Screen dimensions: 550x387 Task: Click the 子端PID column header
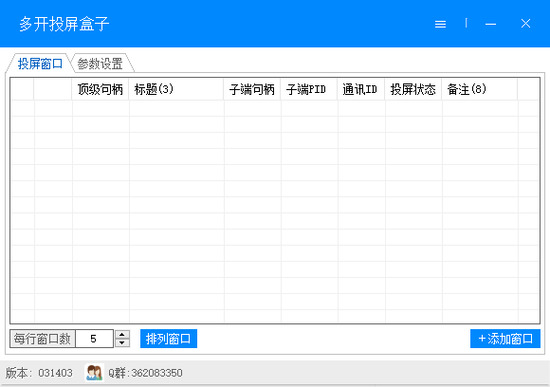tap(309, 89)
